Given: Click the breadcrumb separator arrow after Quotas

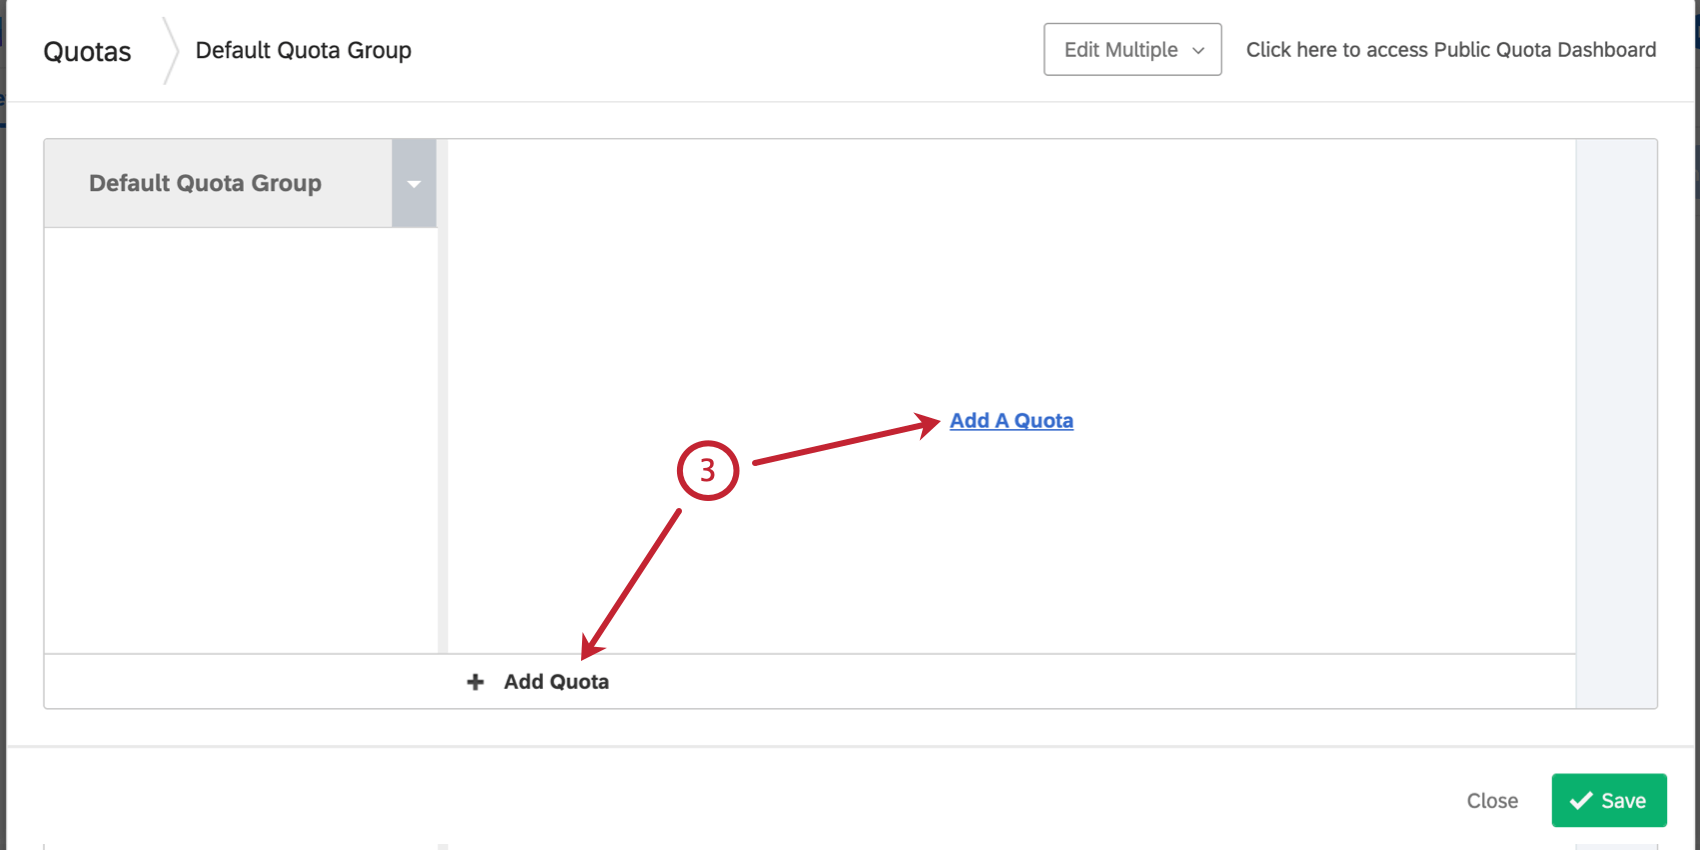Looking at the screenshot, I should tap(171, 50).
